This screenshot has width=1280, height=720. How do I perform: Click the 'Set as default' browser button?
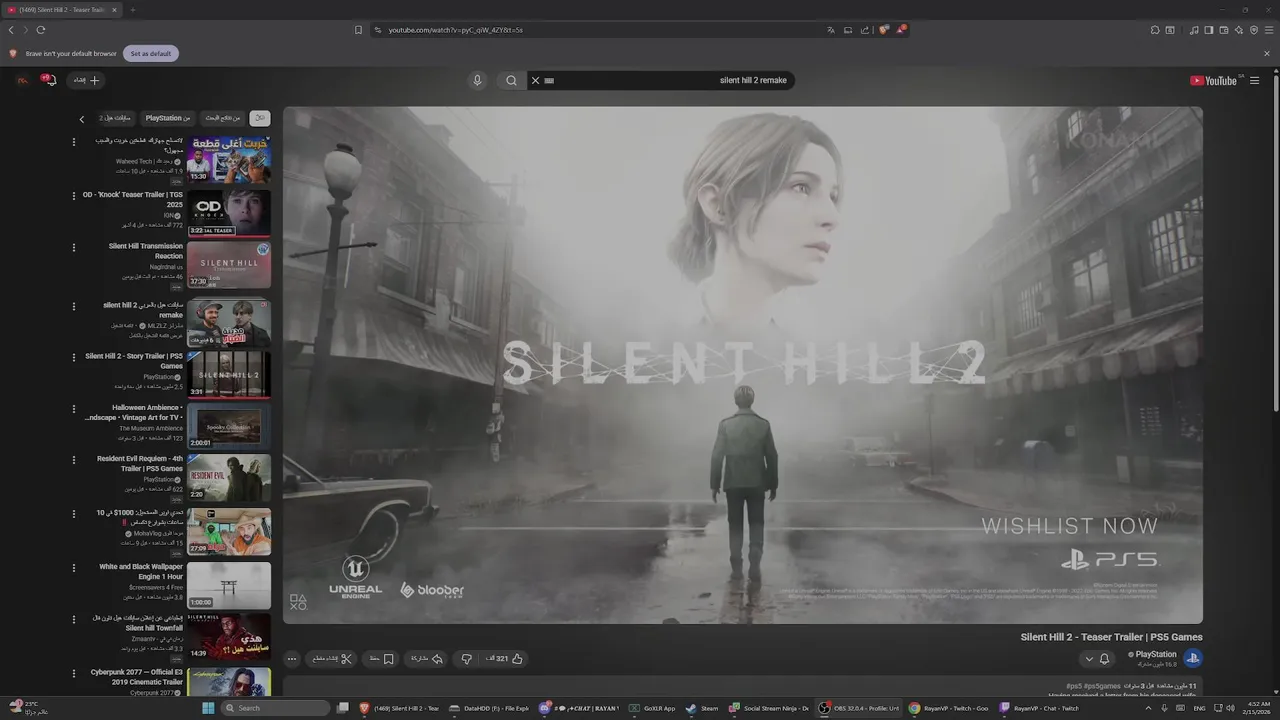pyautogui.click(x=151, y=53)
